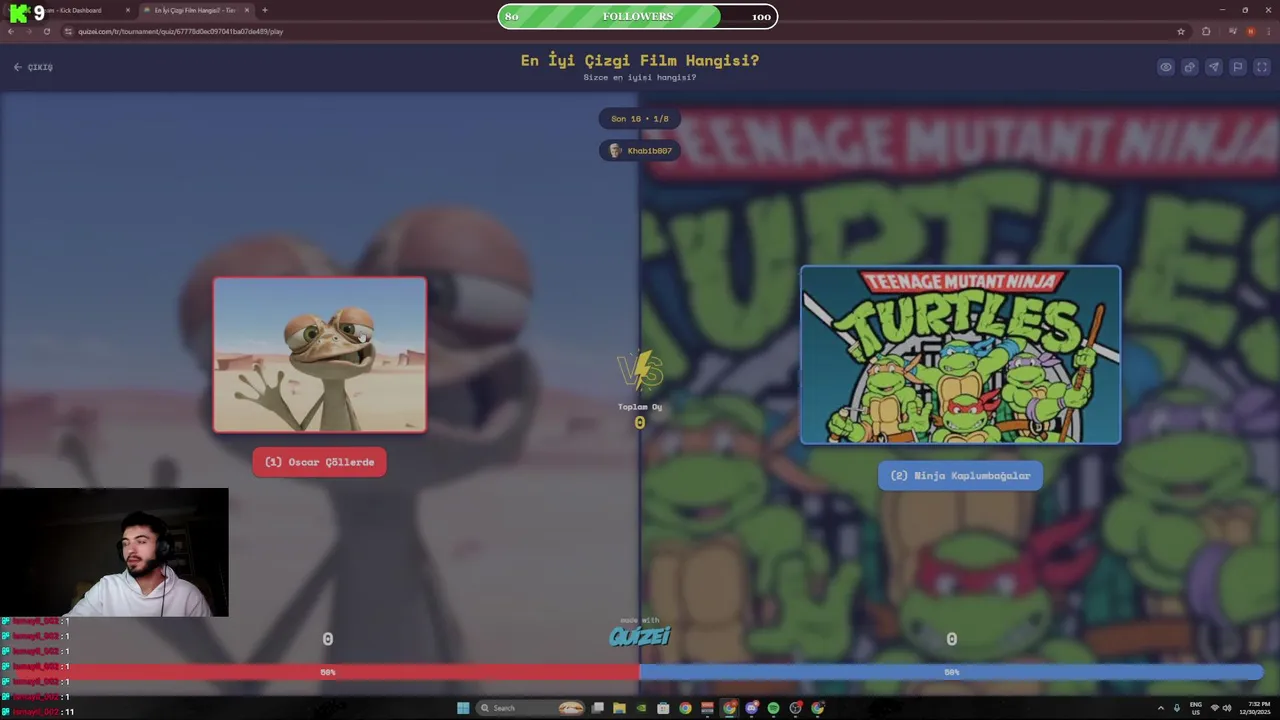Screen dimensions: 1280x720
Task: Click the red vote progress bar
Action: click(320, 672)
